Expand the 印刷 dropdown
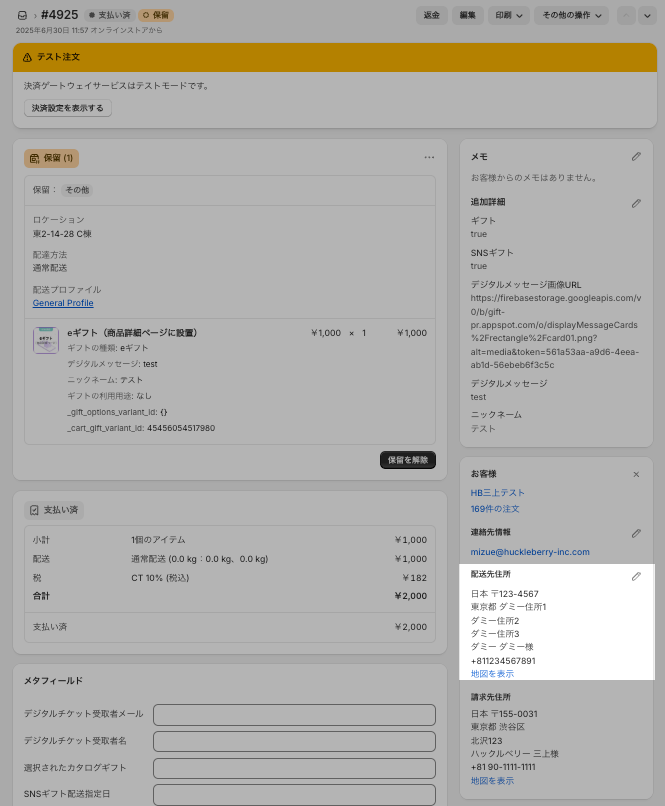 click(508, 15)
